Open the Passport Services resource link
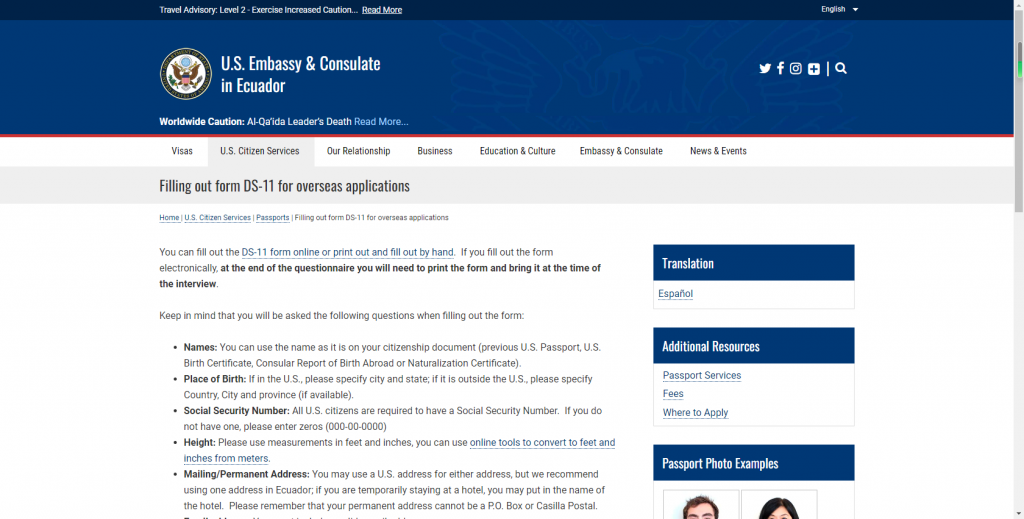Screen dimensions: 1024x519 [701, 375]
